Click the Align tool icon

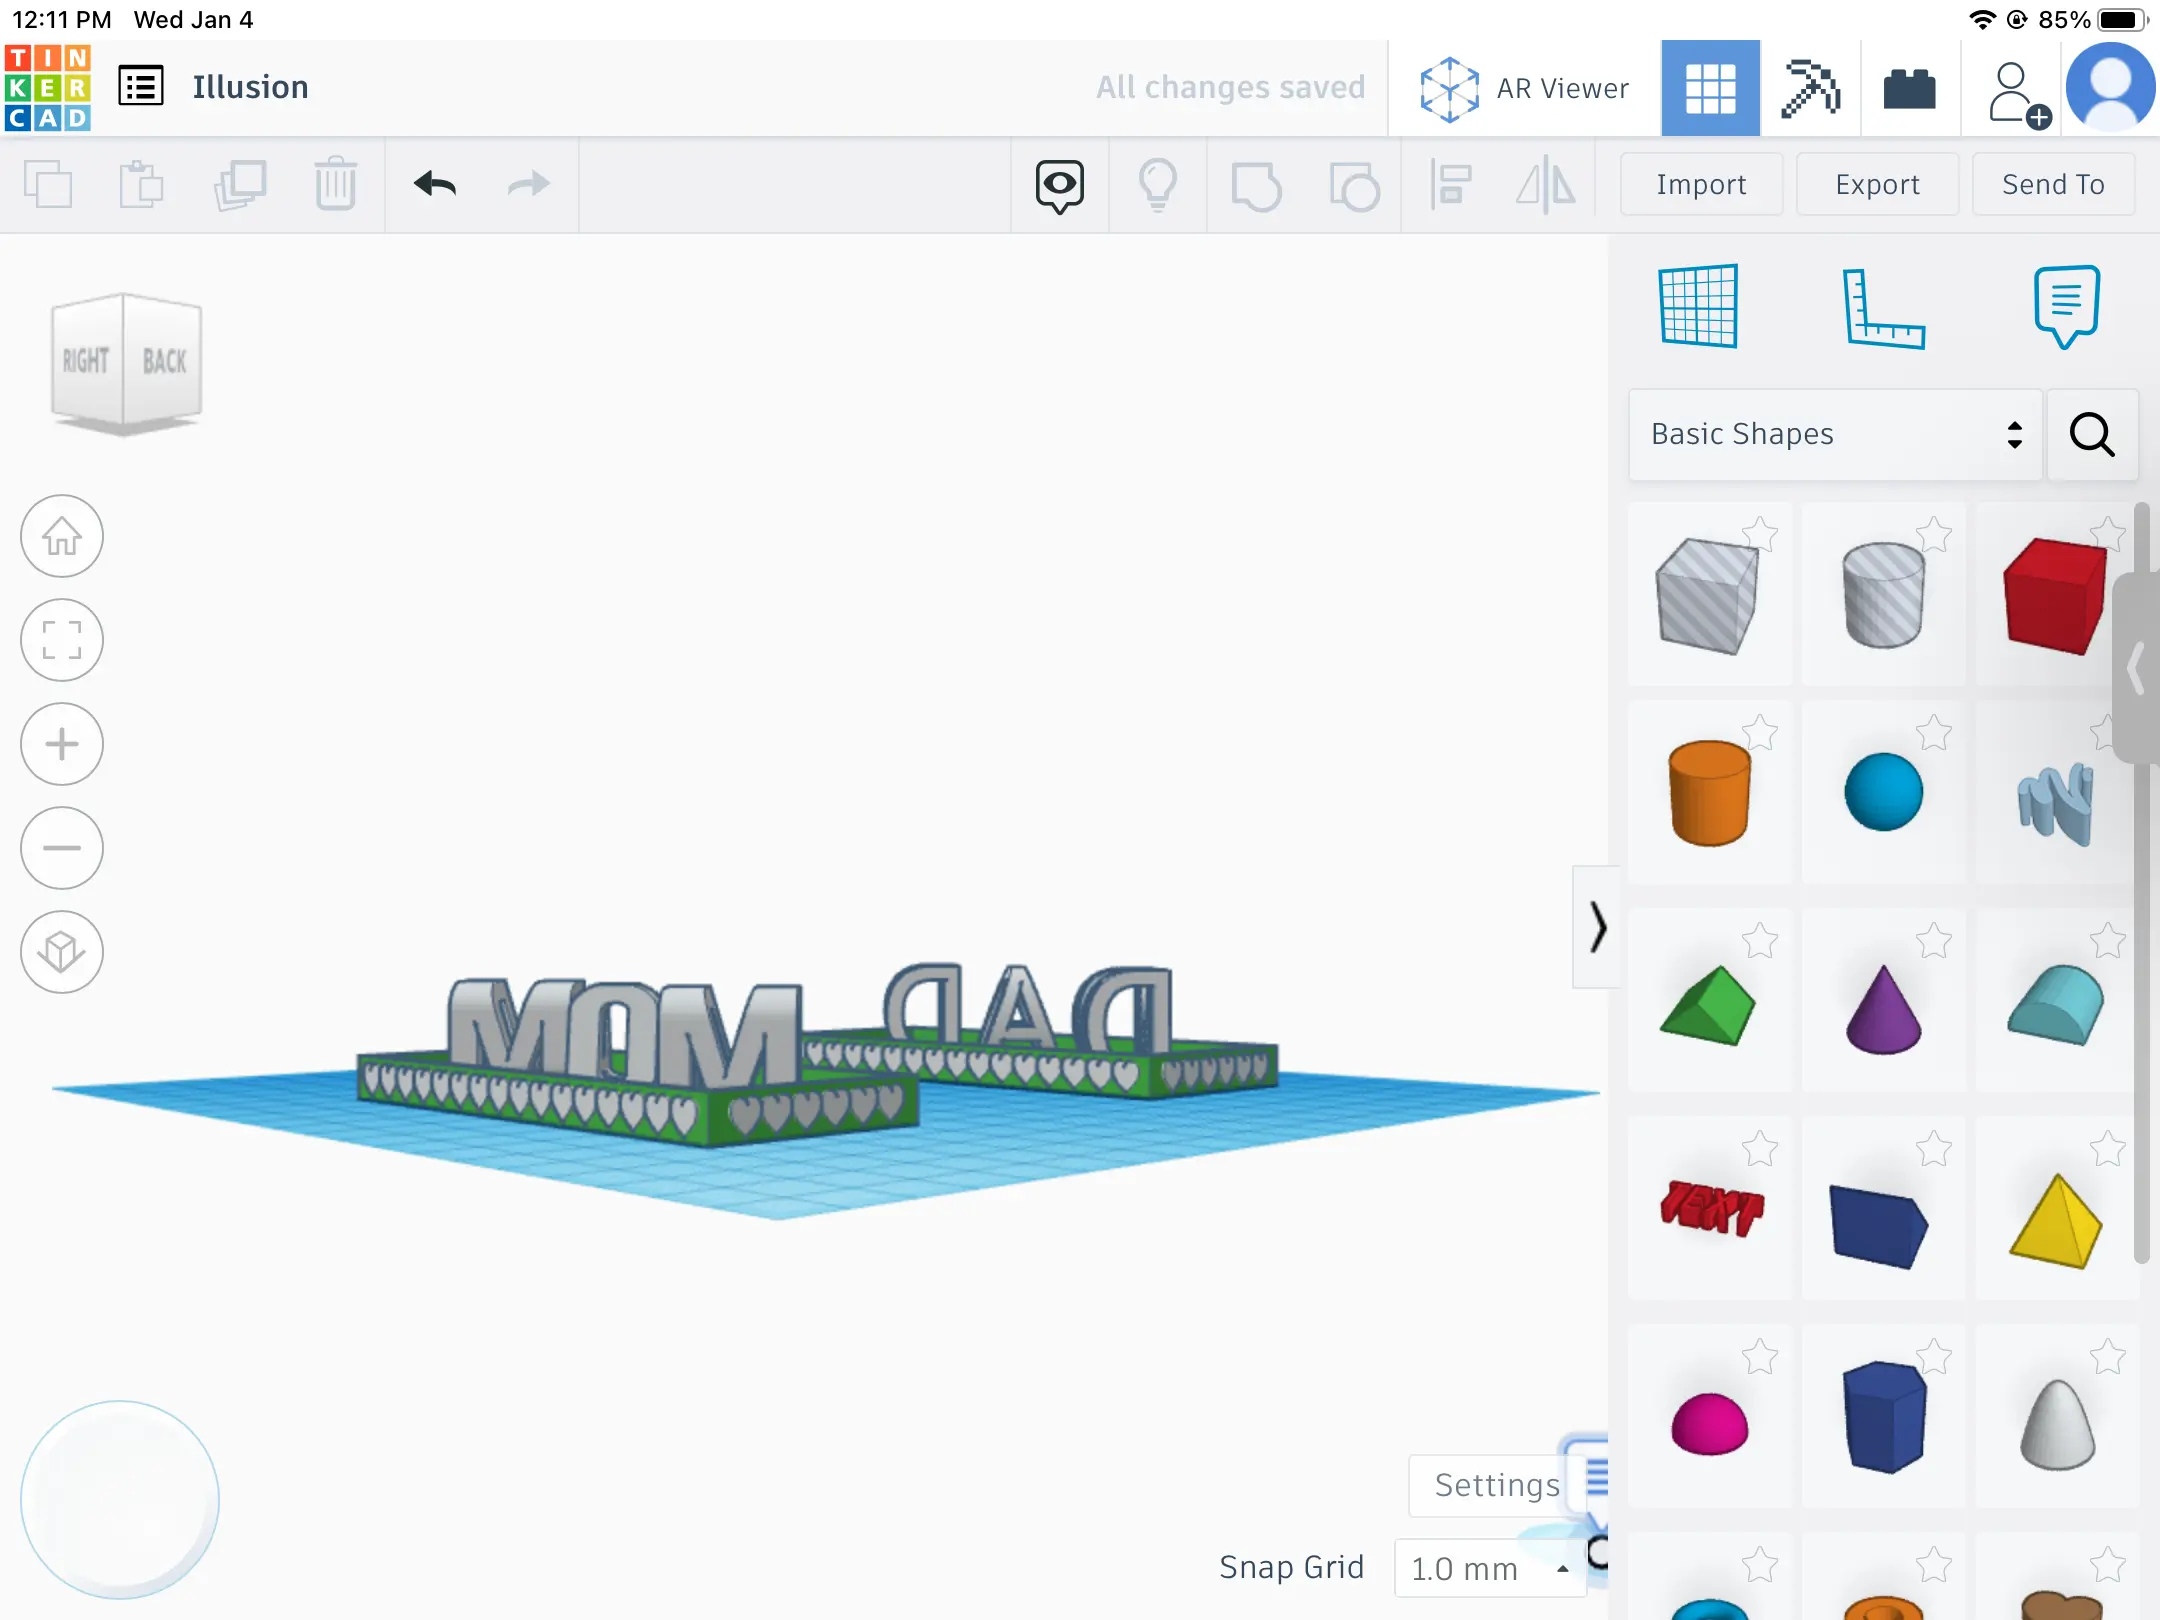[1450, 186]
